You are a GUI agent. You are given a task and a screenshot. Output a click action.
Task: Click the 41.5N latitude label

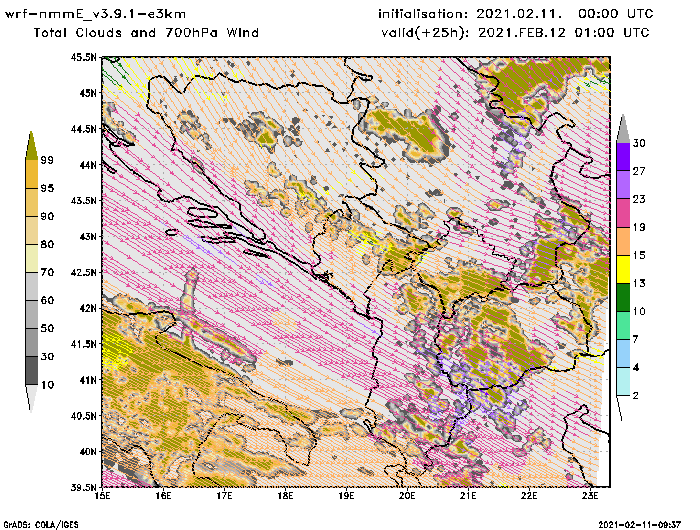coord(83,344)
